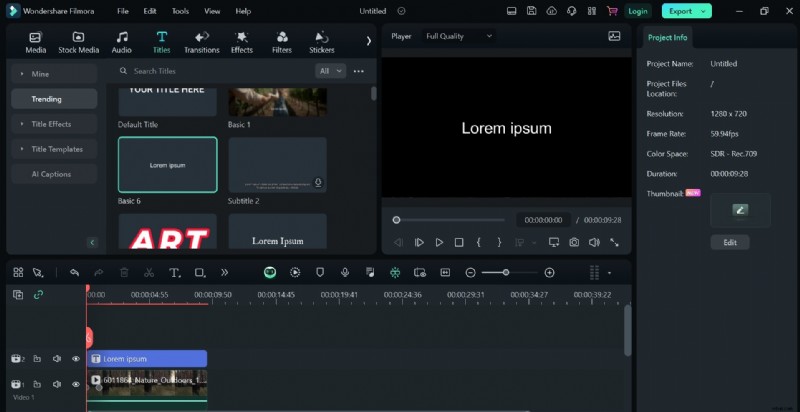Click the Stop button in player

459,243
